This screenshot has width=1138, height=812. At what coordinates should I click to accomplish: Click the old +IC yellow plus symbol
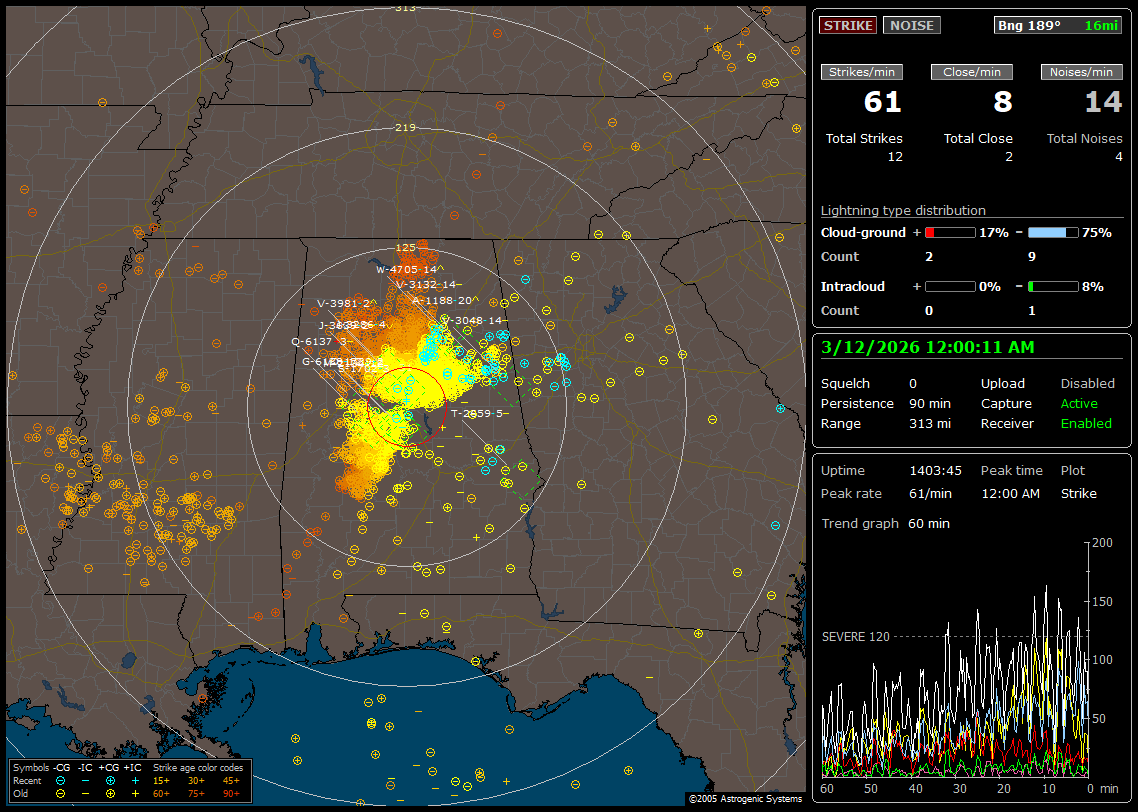pos(135,792)
